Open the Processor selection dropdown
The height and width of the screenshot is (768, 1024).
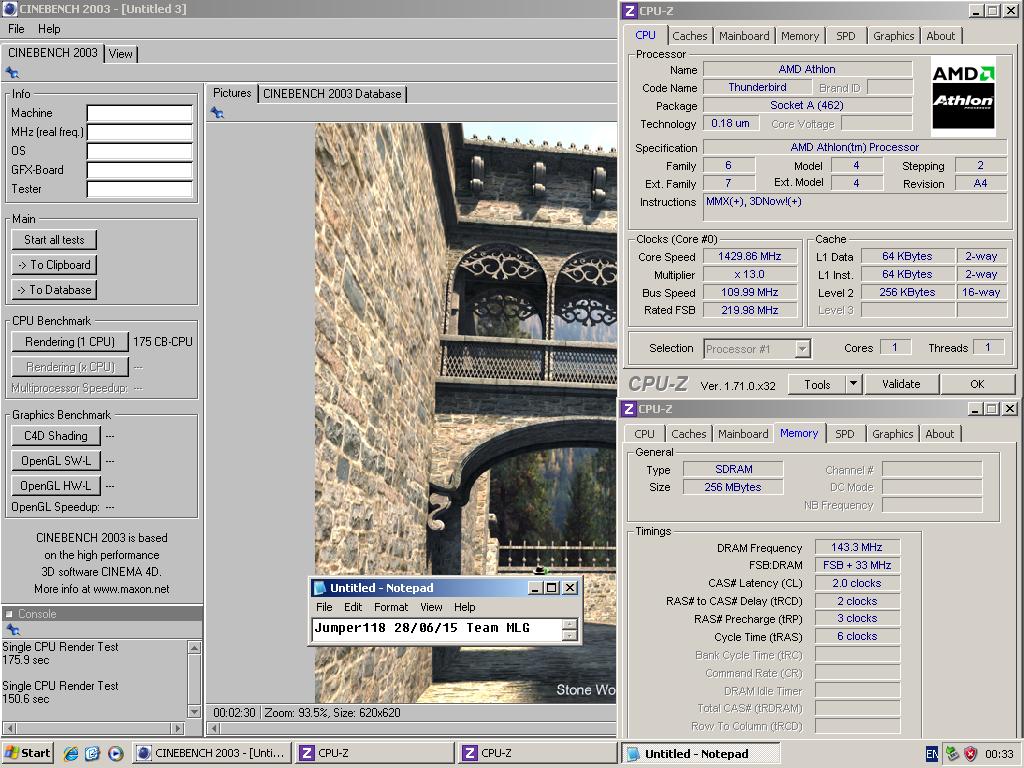coord(803,349)
